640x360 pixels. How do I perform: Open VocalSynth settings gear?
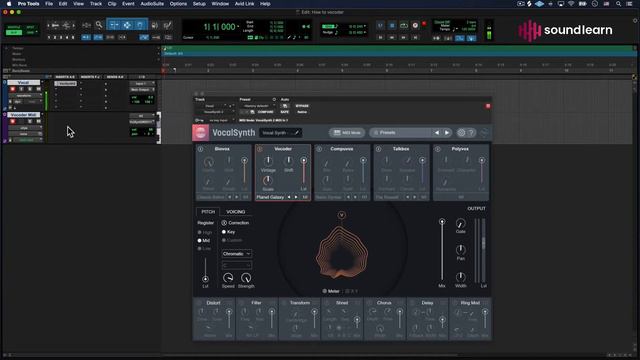click(x=461, y=133)
